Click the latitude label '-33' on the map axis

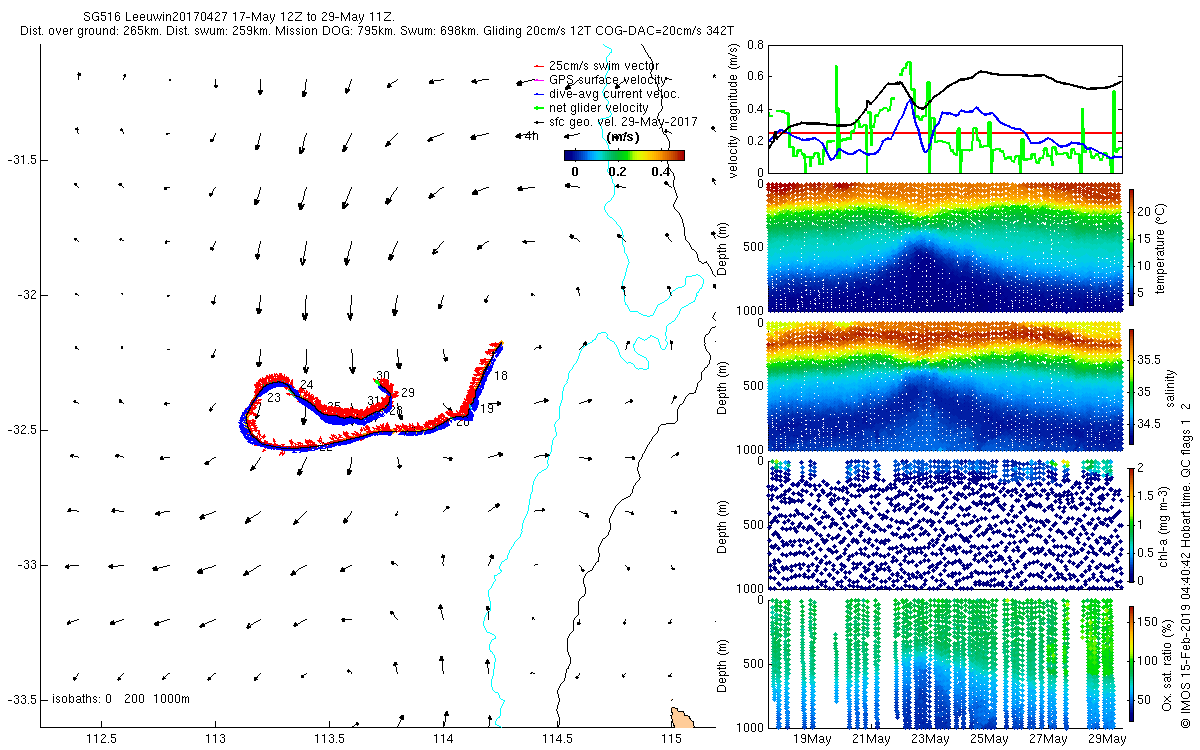click(x=27, y=565)
